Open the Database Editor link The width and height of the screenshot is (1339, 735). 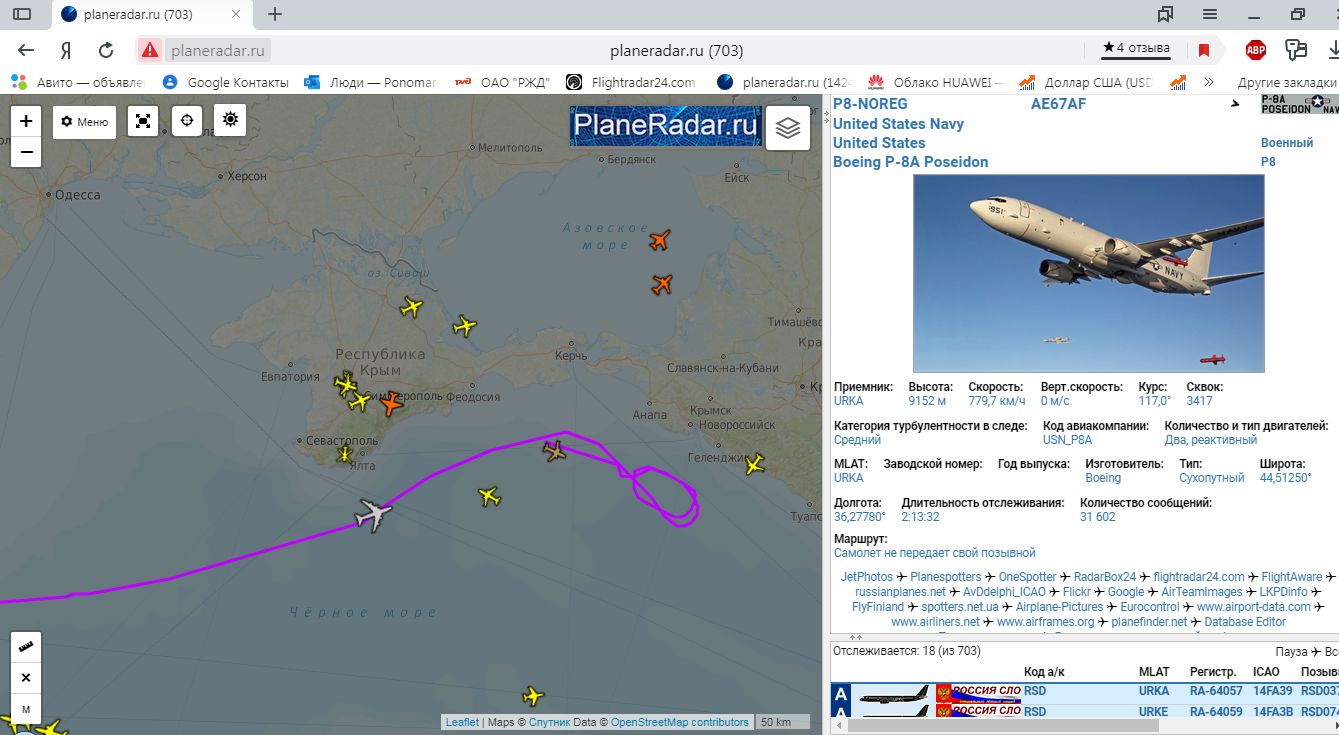click(x=1245, y=622)
